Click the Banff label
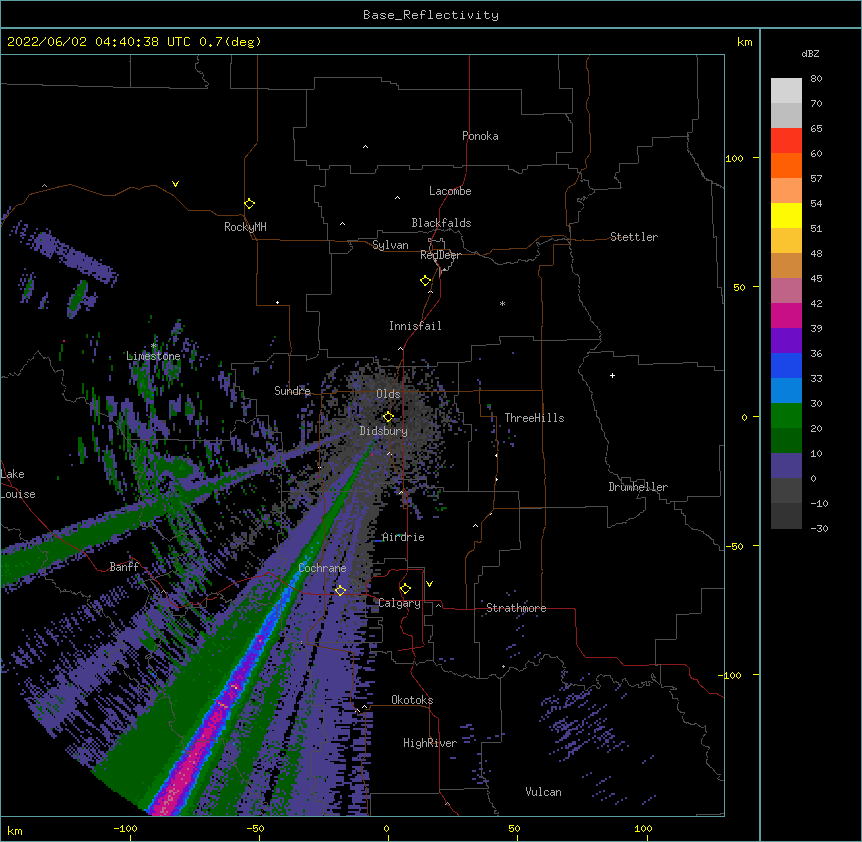Image resolution: width=862 pixels, height=842 pixels. pos(124,567)
